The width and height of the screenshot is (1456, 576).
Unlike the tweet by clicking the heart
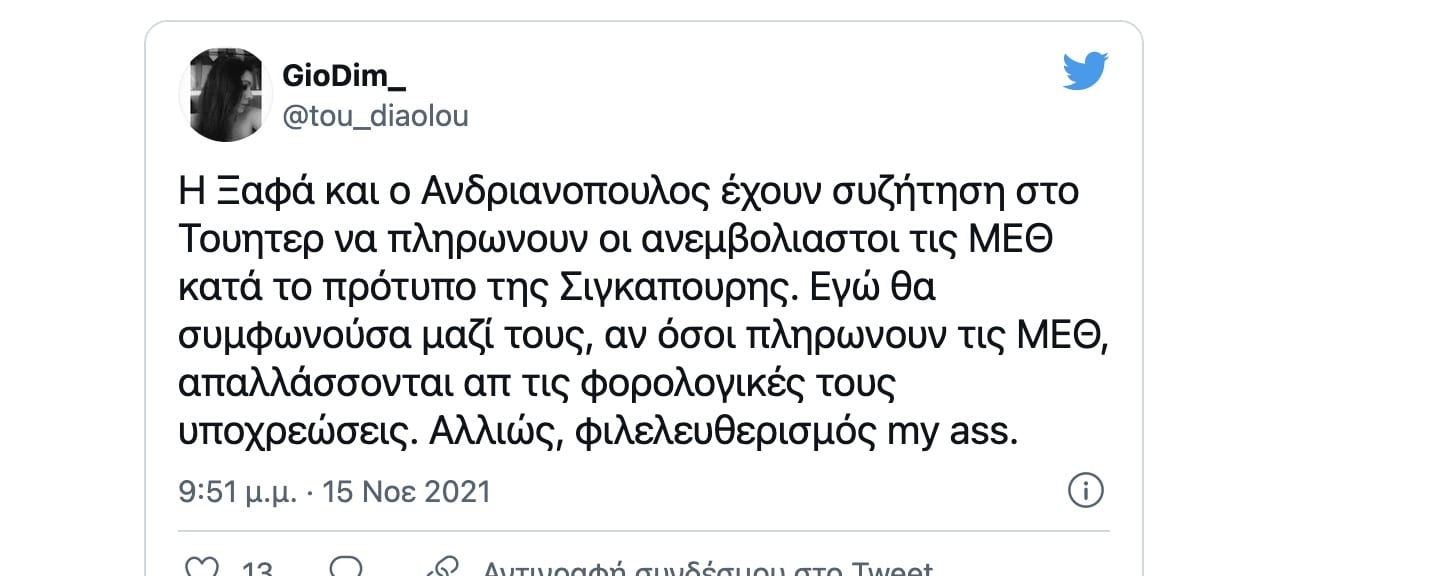pyautogui.click(x=203, y=567)
